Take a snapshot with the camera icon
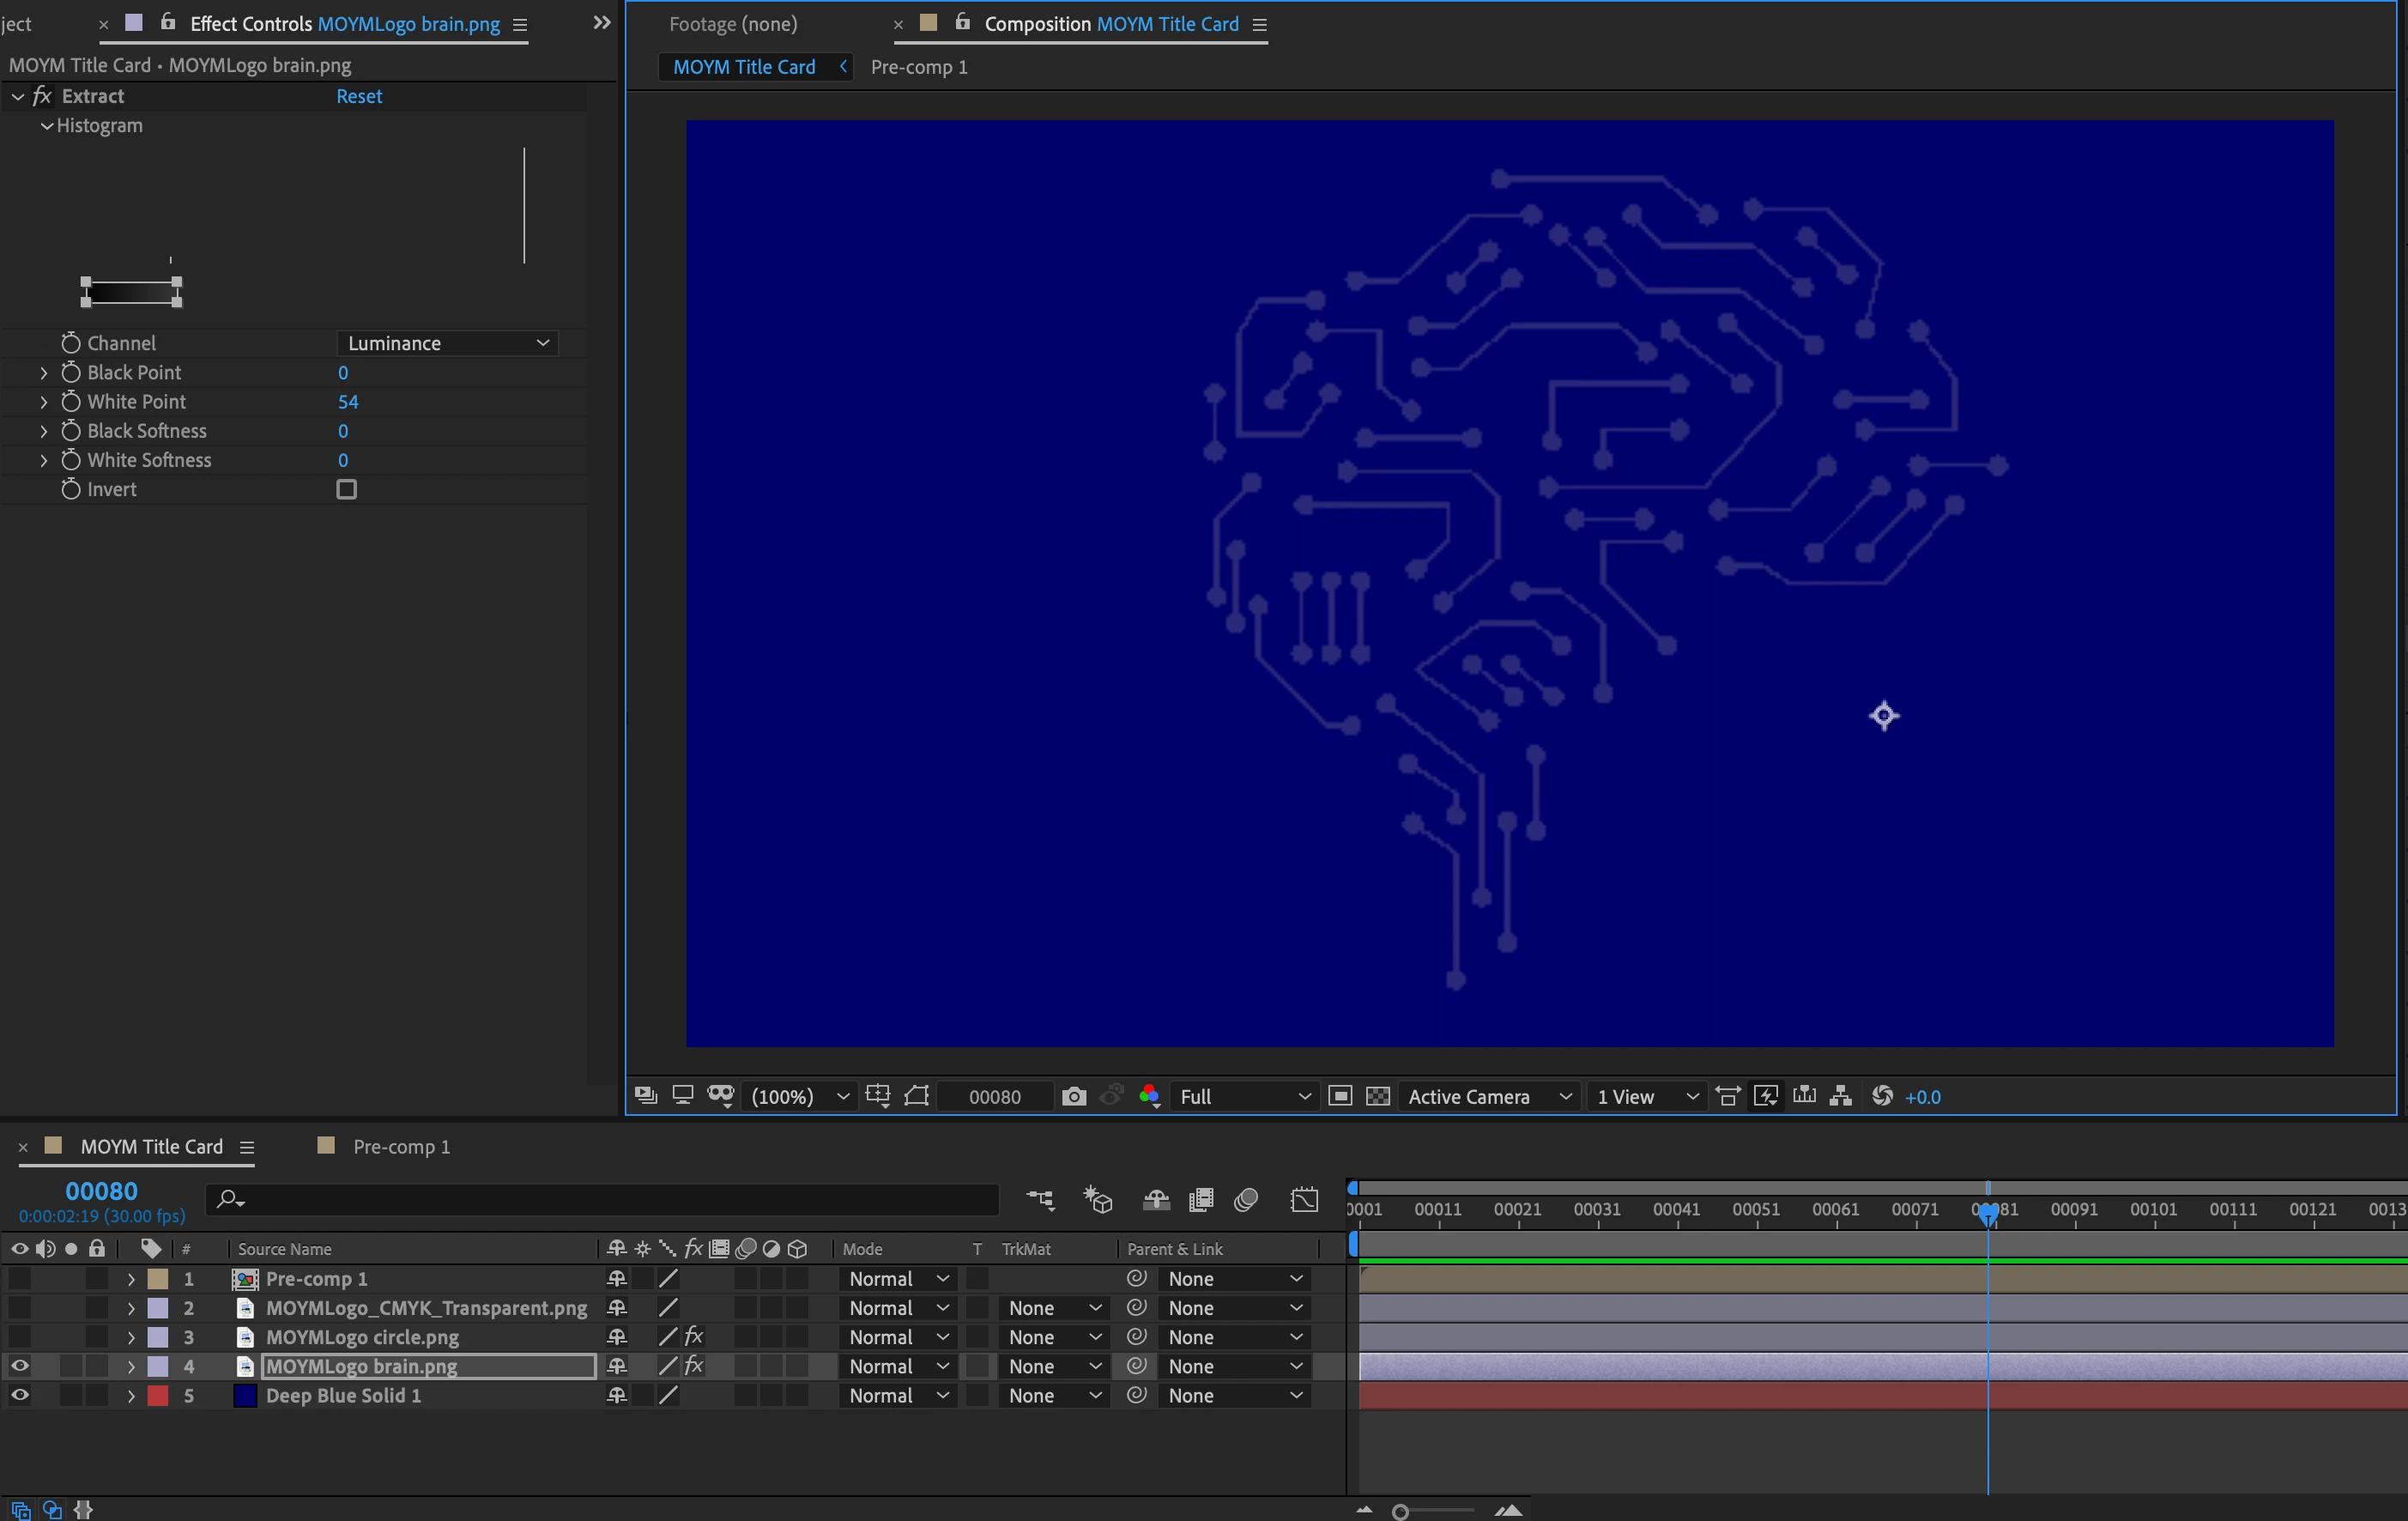Viewport: 2408px width, 1521px height. pos(1073,1097)
